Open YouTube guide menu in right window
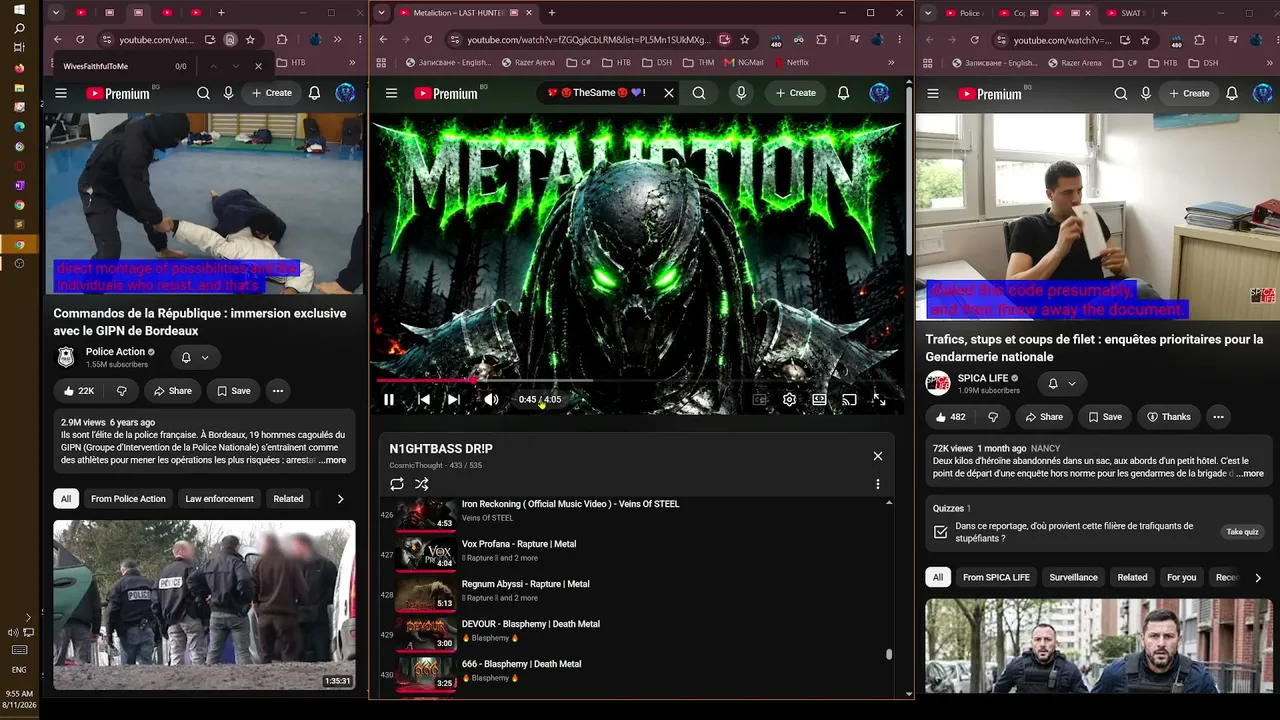 click(x=933, y=94)
